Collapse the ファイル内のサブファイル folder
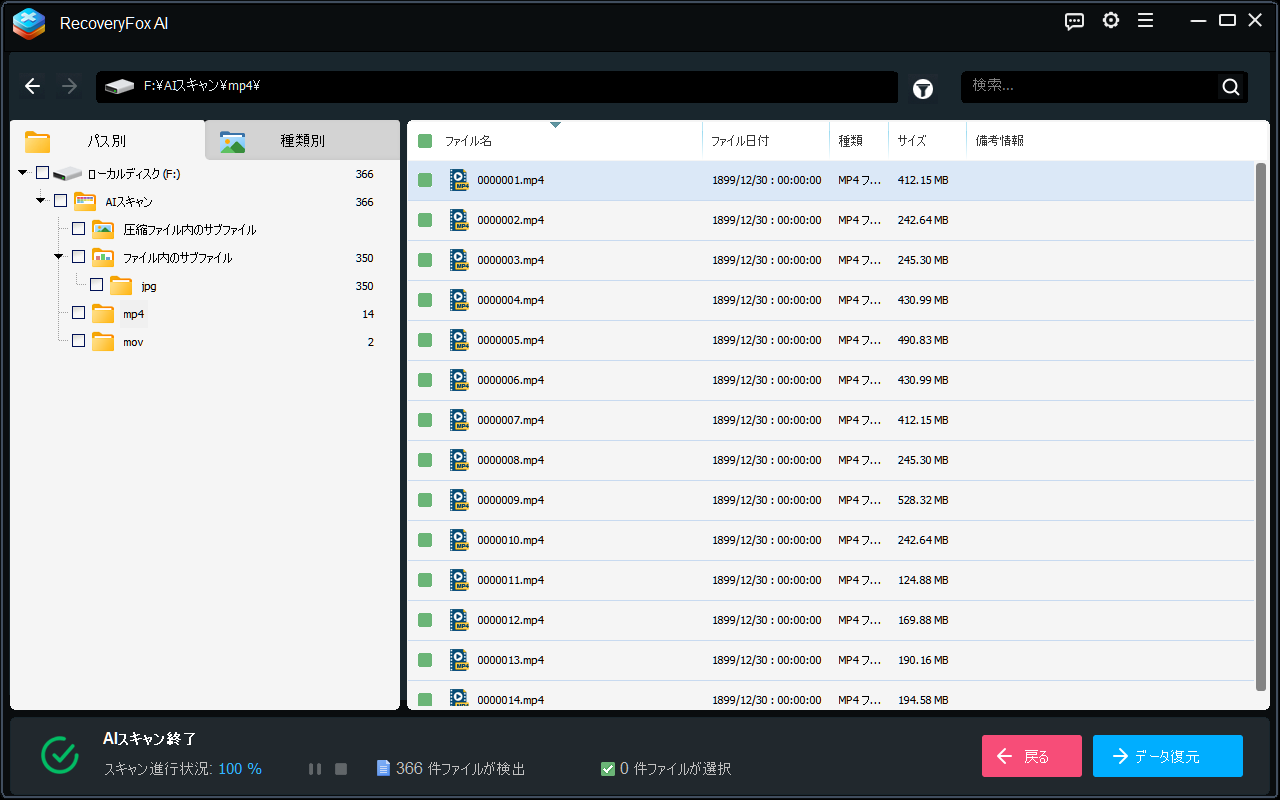The height and width of the screenshot is (800, 1280). pyautogui.click(x=59, y=257)
